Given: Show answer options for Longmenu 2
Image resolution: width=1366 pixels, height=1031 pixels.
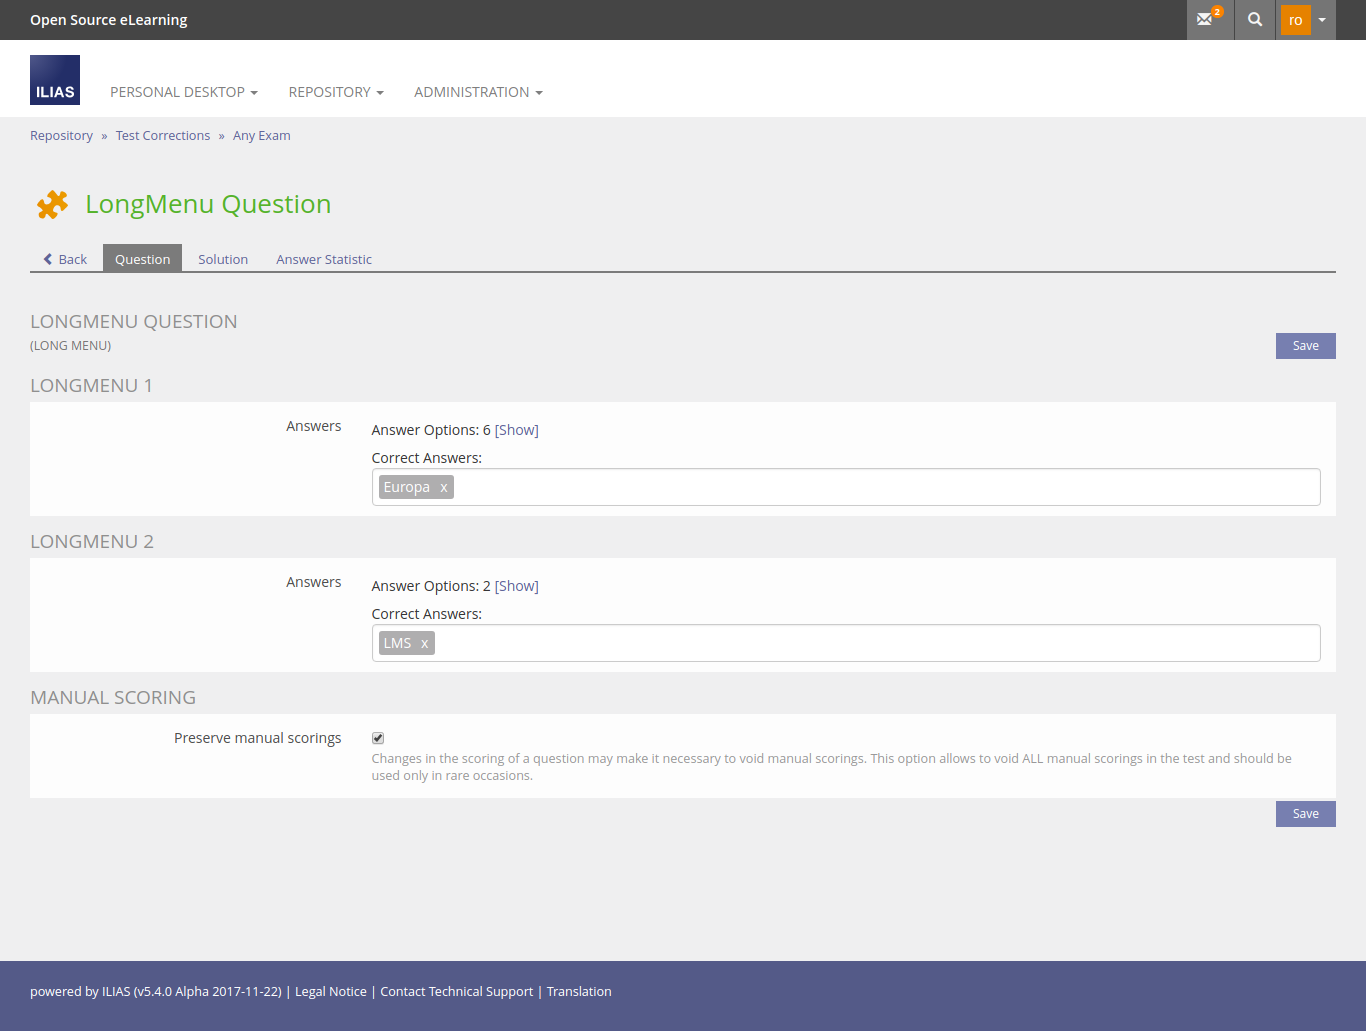Looking at the screenshot, I should [516, 586].
